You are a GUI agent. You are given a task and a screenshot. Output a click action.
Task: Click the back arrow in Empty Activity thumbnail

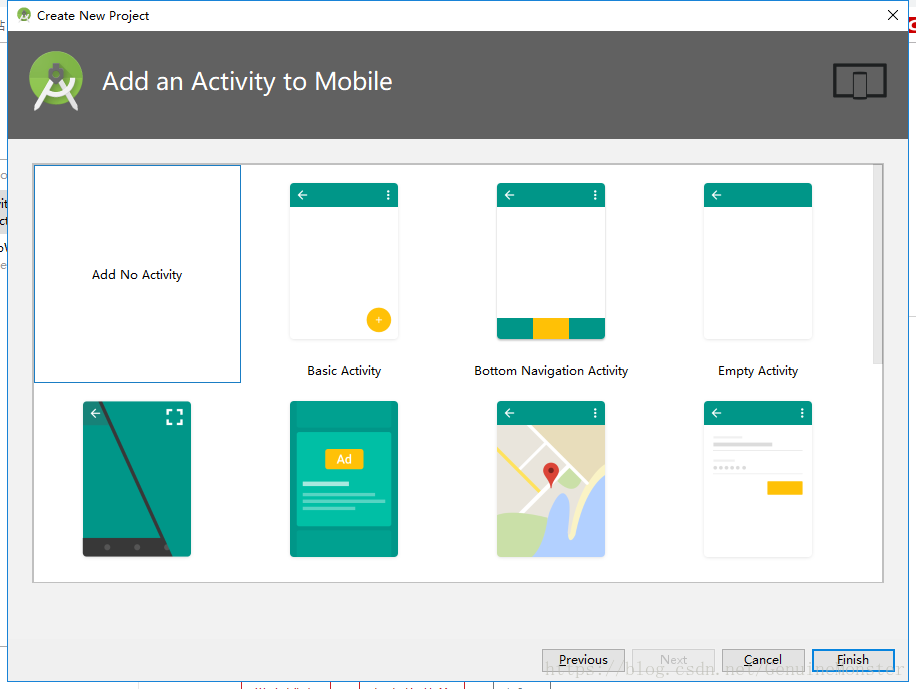point(716,195)
